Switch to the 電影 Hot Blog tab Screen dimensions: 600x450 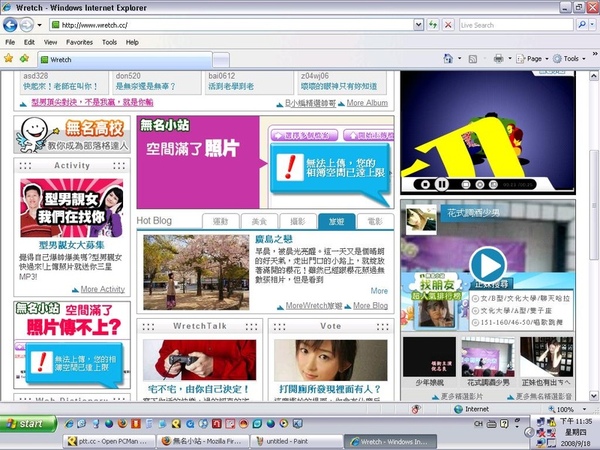(x=375, y=221)
